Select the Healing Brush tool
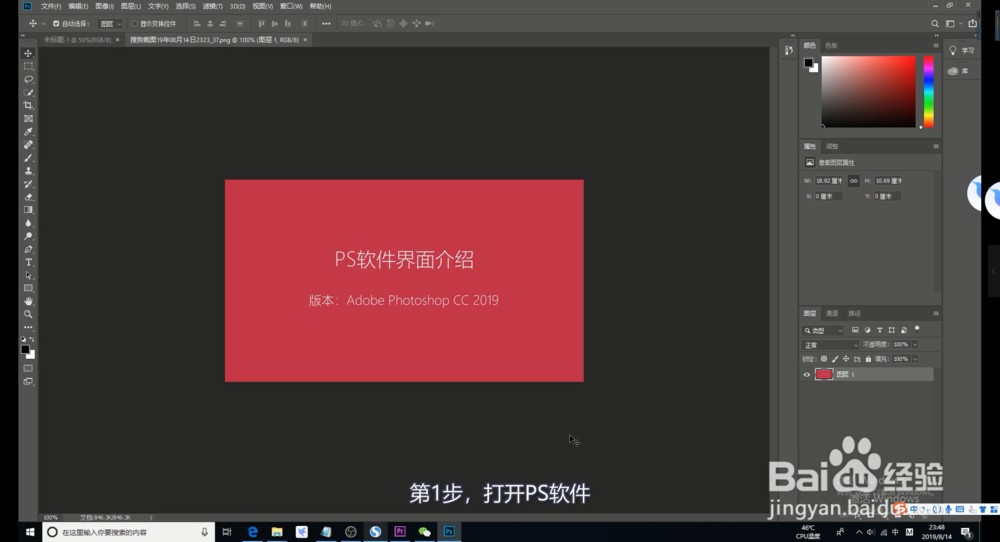Image resolution: width=1000 pixels, height=542 pixels. [x=28, y=145]
